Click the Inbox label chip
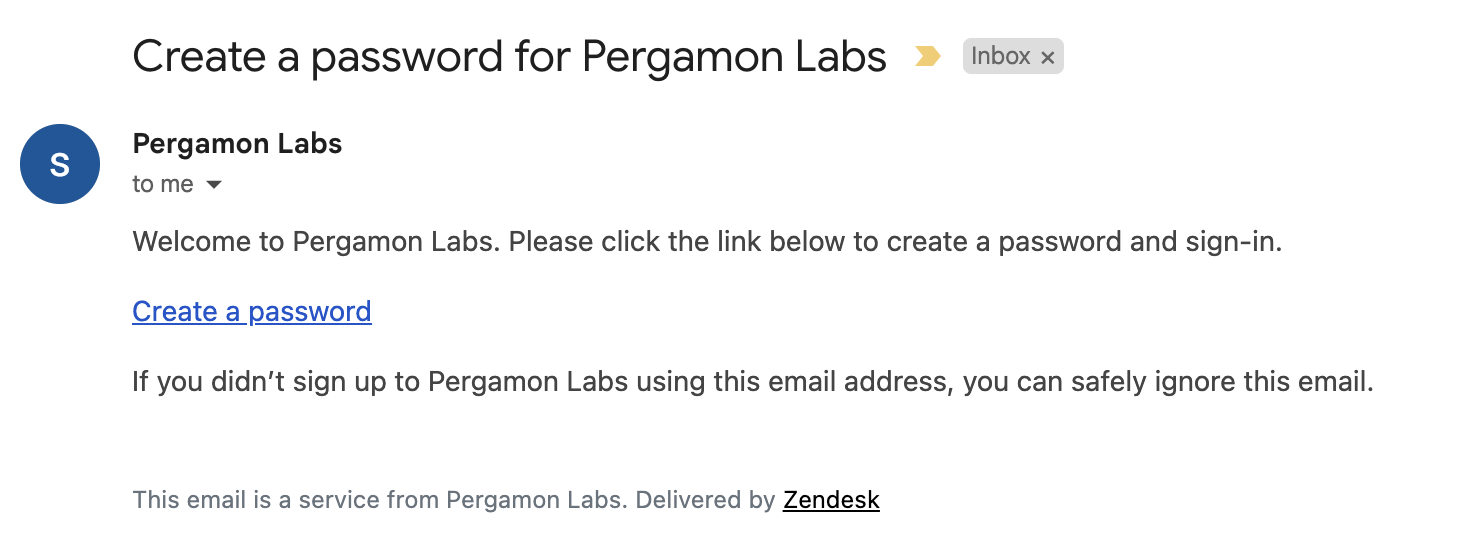This screenshot has width=1484, height=558. (1013, 57)
